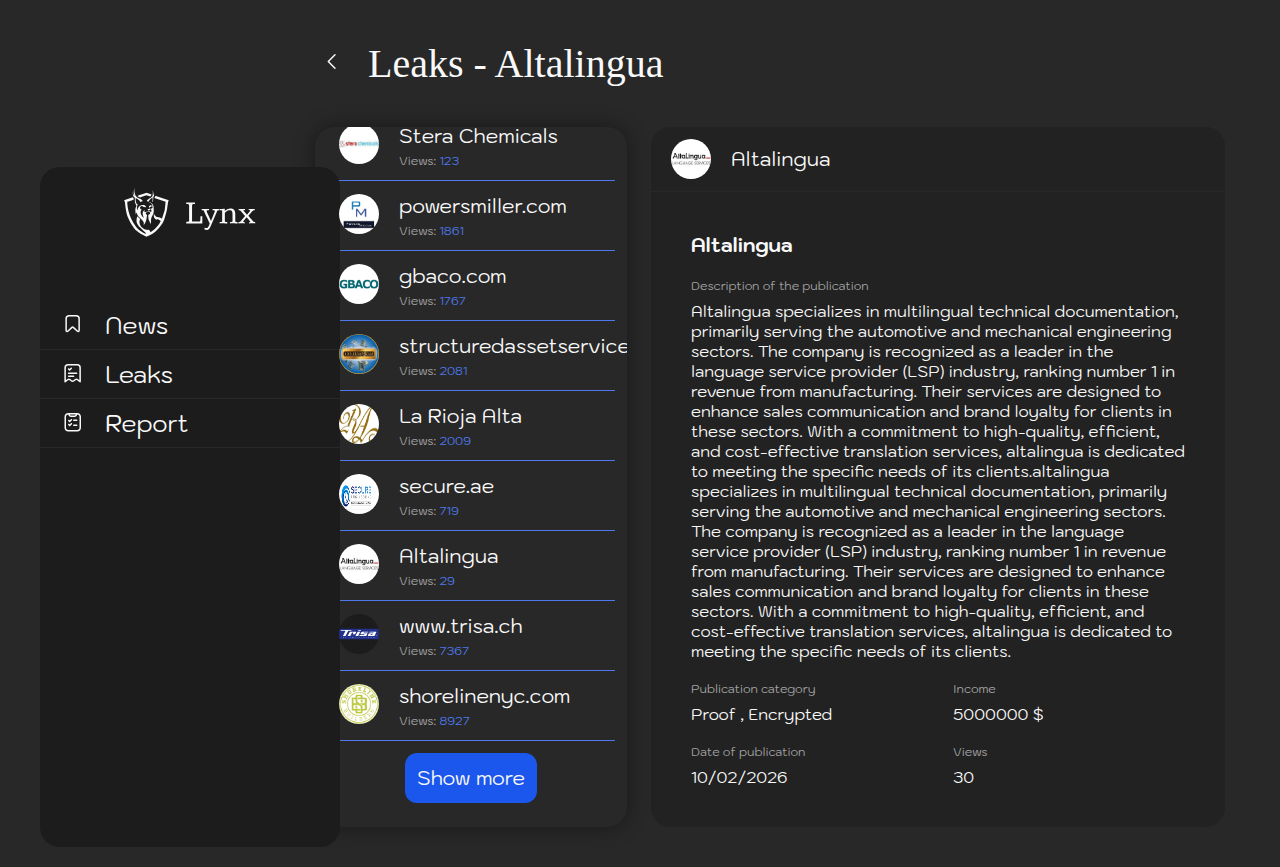Click the Lynx shield logo
This screenshot has height=867, width=1280.
[146, 213]
